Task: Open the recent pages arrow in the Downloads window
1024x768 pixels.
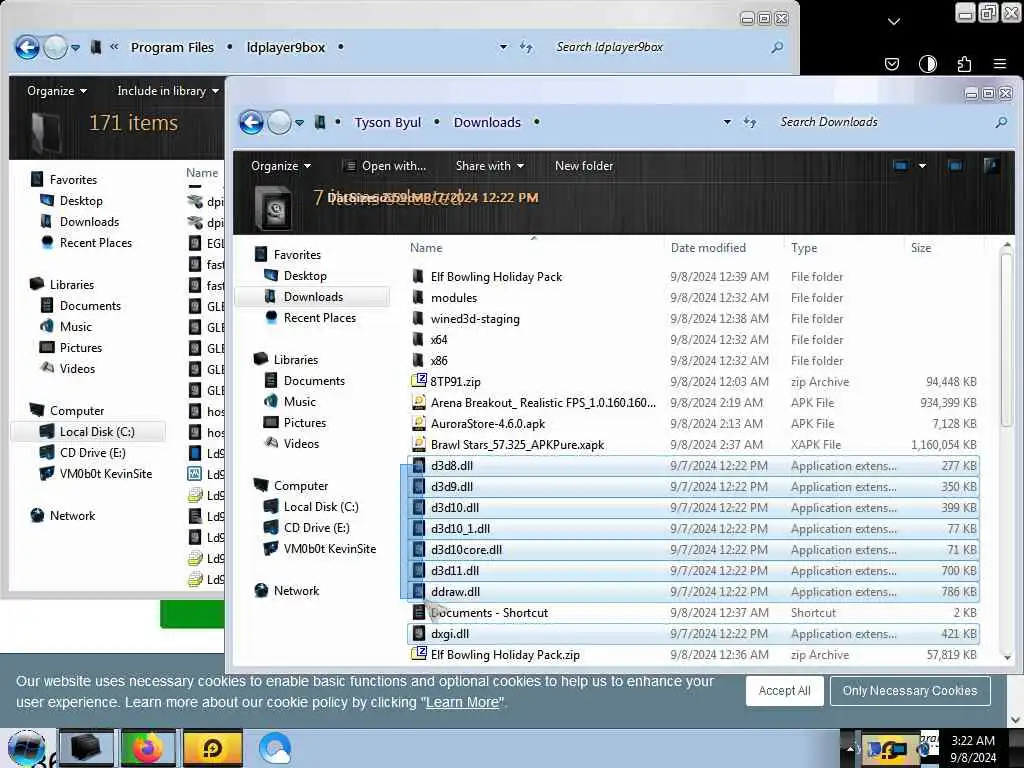Action: [299, 122]
